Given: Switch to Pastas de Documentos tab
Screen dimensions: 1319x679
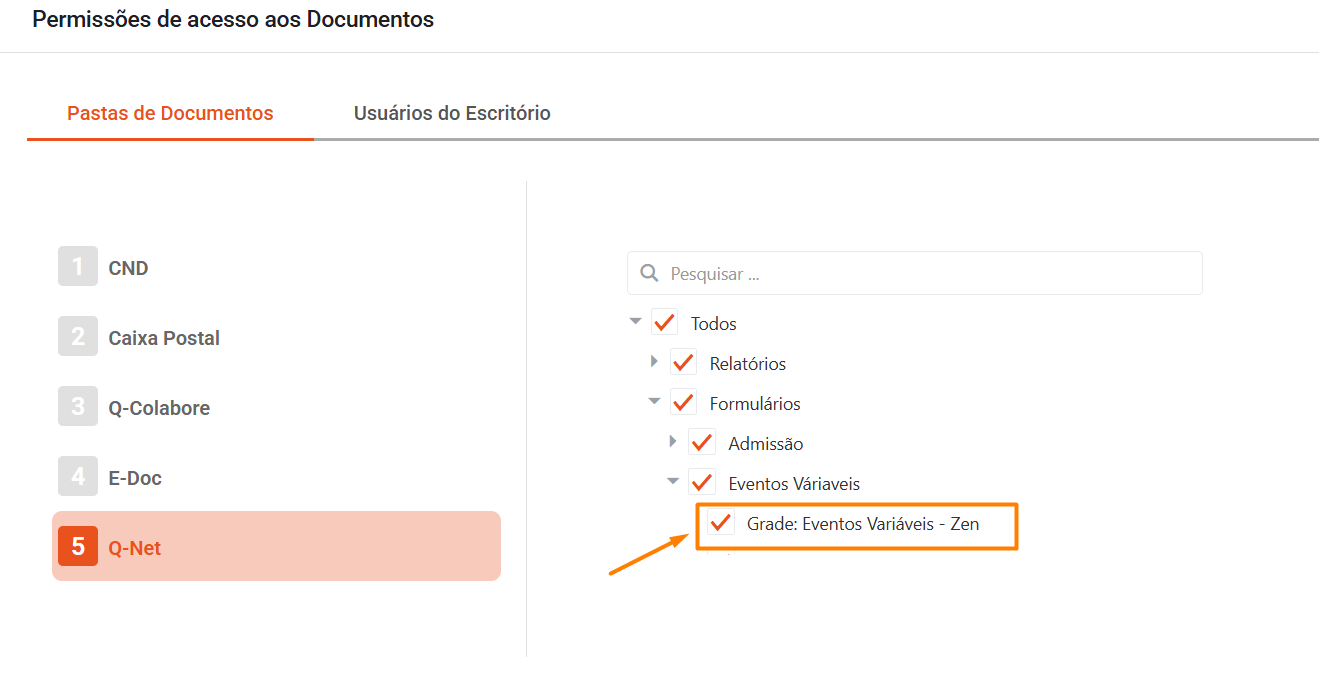Looking at the screenshot, I should click(170, 113).
